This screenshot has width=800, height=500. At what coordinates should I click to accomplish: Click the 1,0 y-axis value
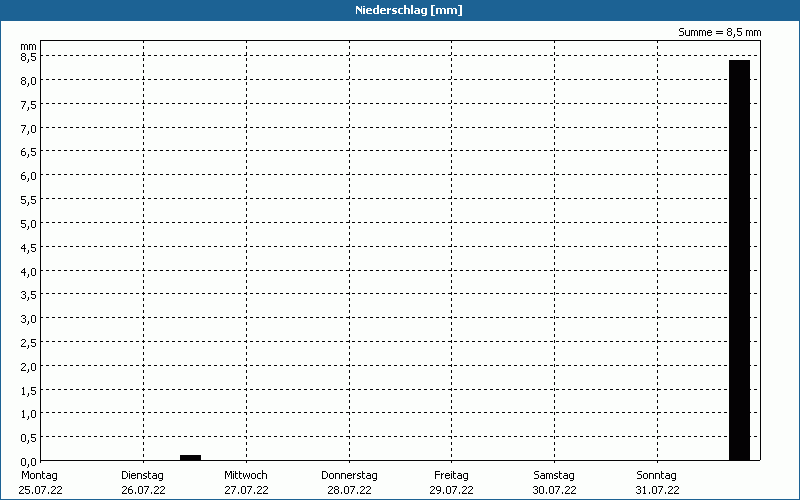tap(29, 414)
